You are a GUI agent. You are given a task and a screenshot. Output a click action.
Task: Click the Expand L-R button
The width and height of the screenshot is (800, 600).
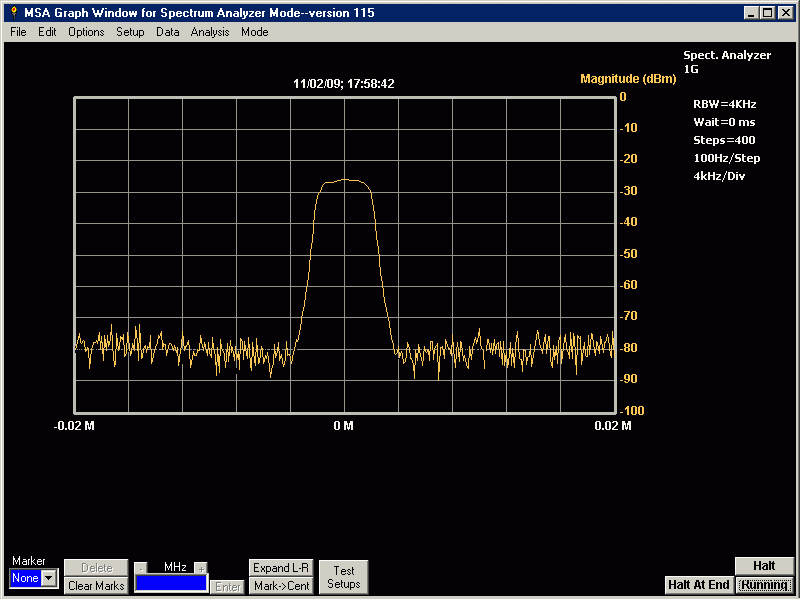click(x=281, y=568)
